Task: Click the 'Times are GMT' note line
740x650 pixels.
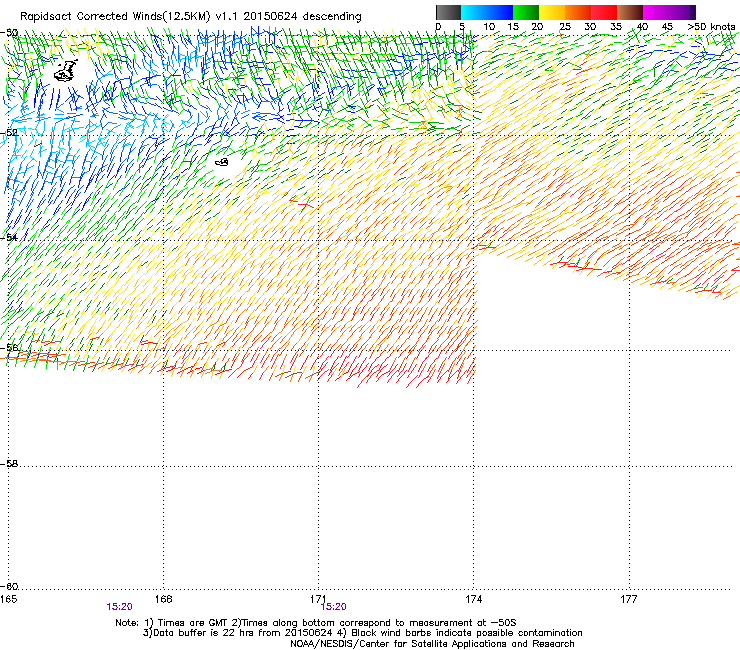Action: [x=315, y=623]
